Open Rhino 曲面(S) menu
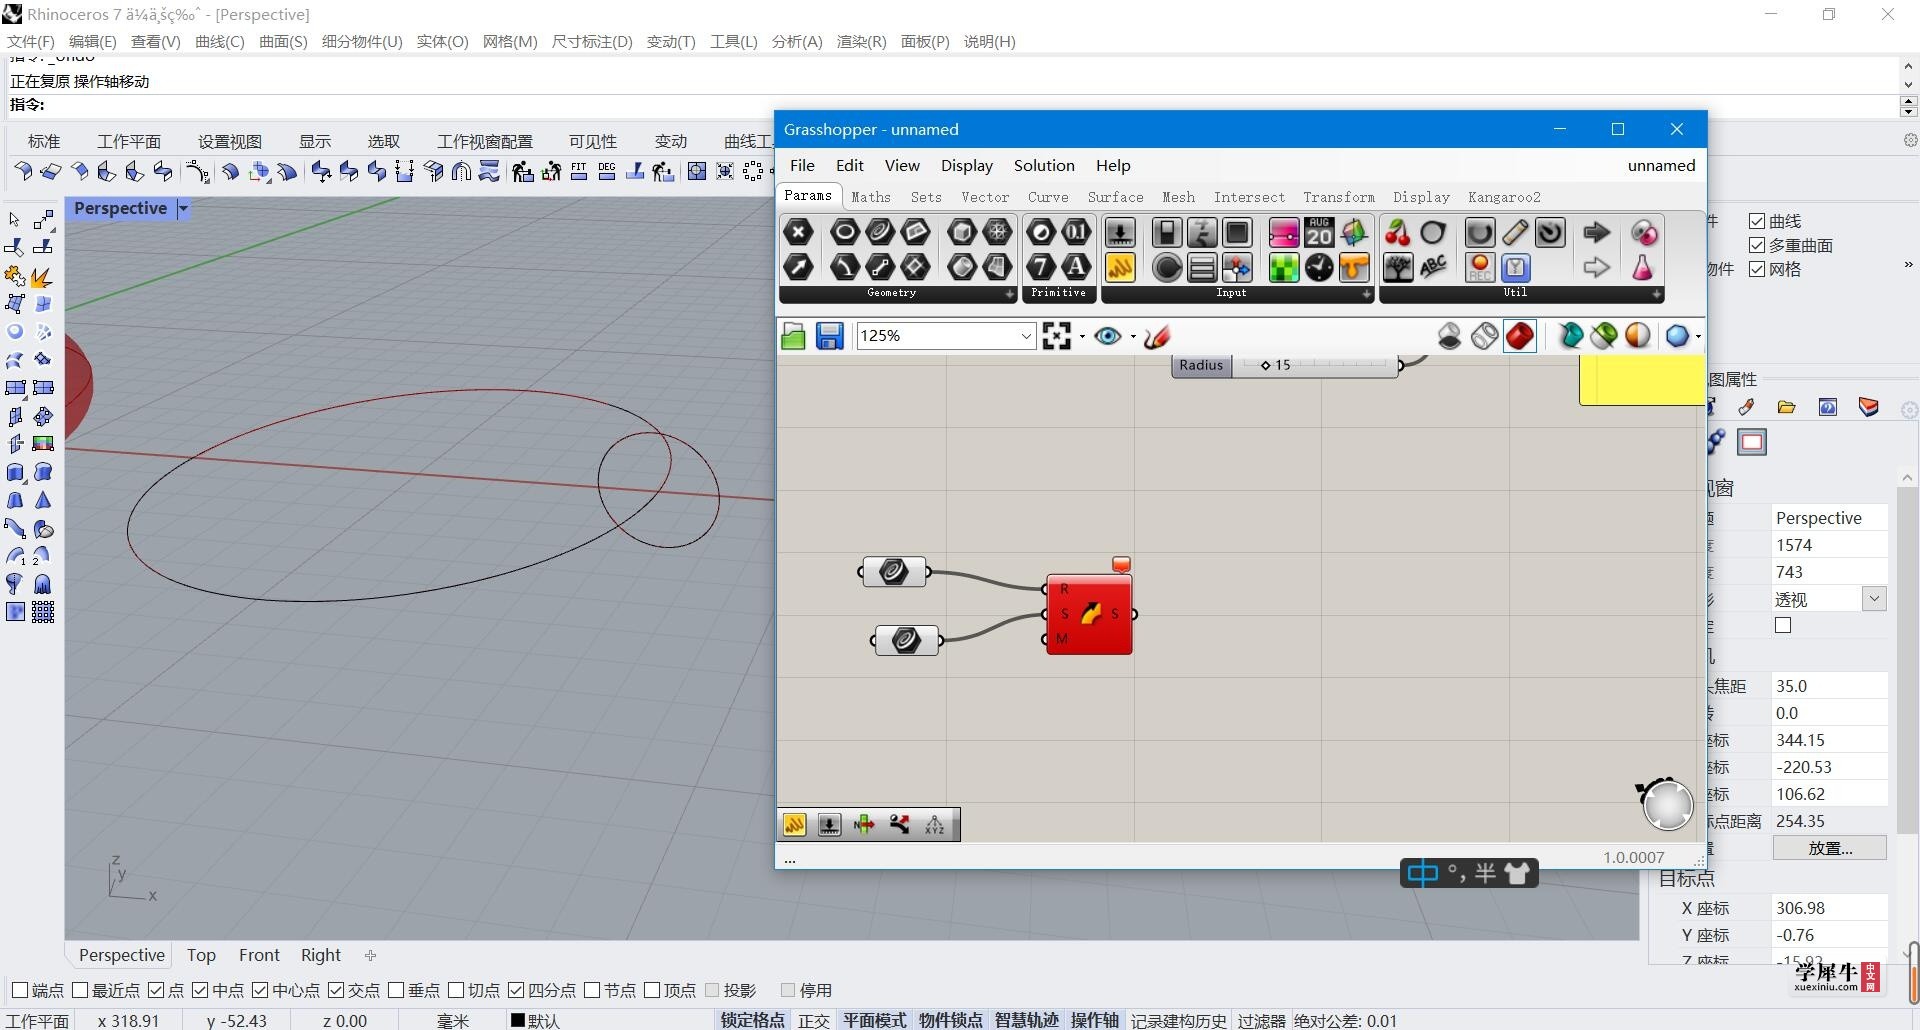 click(x=283, y=41)
